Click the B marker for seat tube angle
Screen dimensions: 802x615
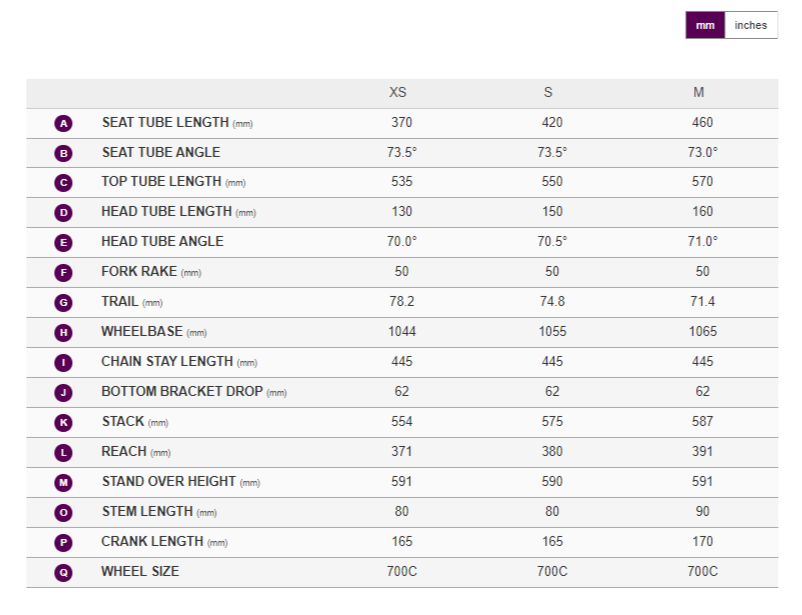tap(64, 154)
